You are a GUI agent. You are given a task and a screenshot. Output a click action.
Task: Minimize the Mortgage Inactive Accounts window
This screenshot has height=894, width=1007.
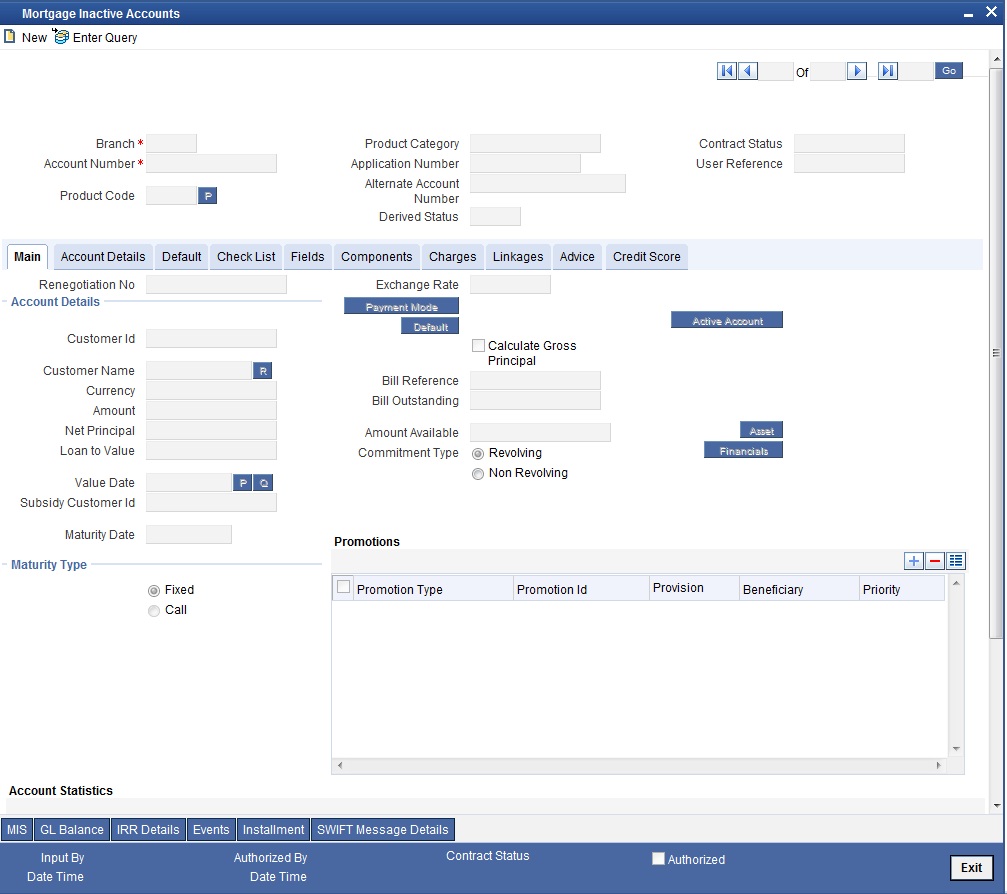click(968, 13)
